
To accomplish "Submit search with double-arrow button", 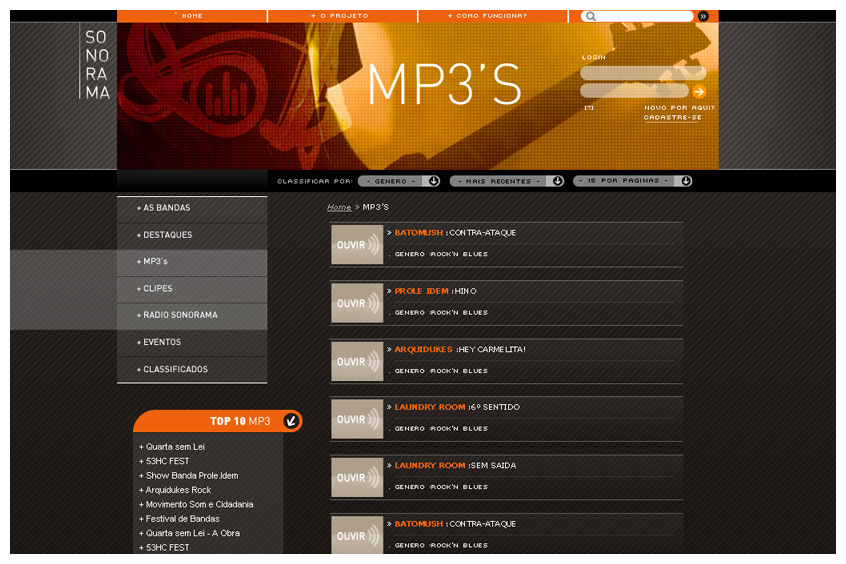I will (703, 16).
